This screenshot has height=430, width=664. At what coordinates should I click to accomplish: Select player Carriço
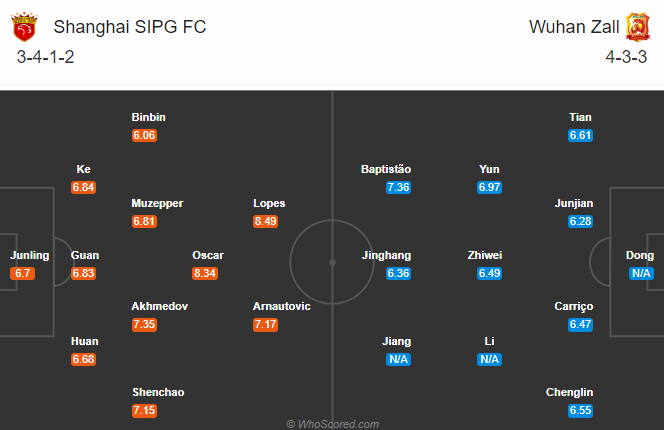coord(574,306)
